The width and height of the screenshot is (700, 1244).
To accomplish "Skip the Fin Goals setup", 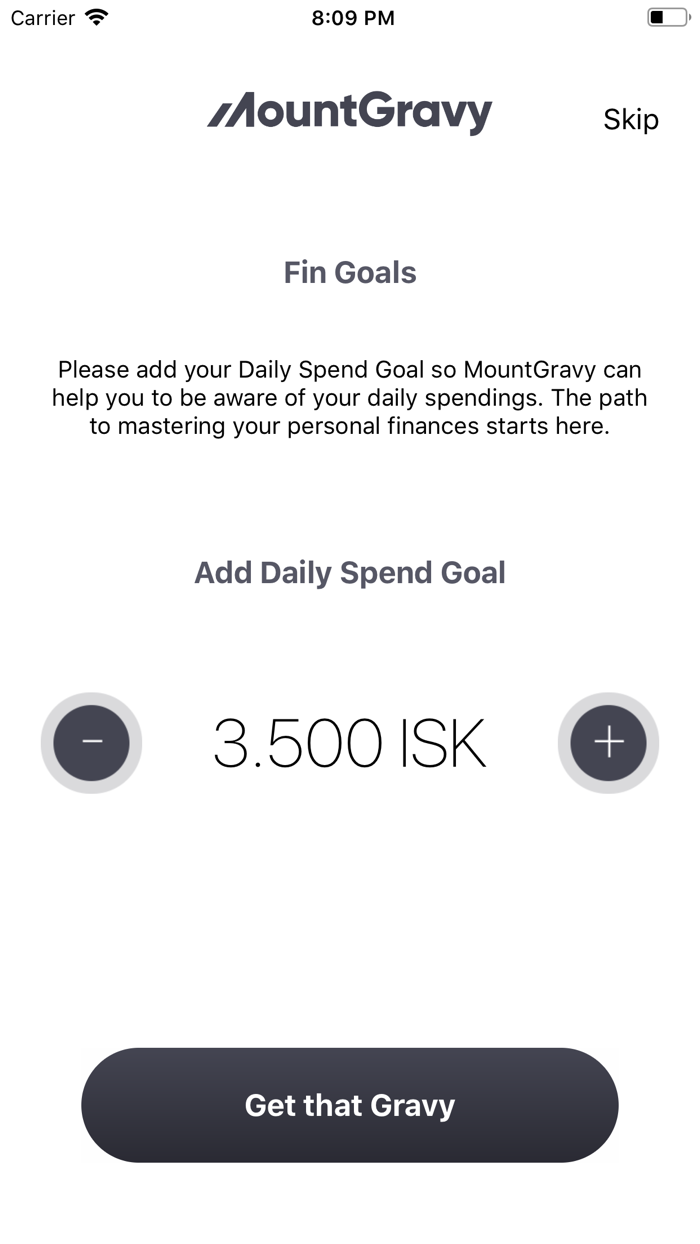I will coord(630,119).
